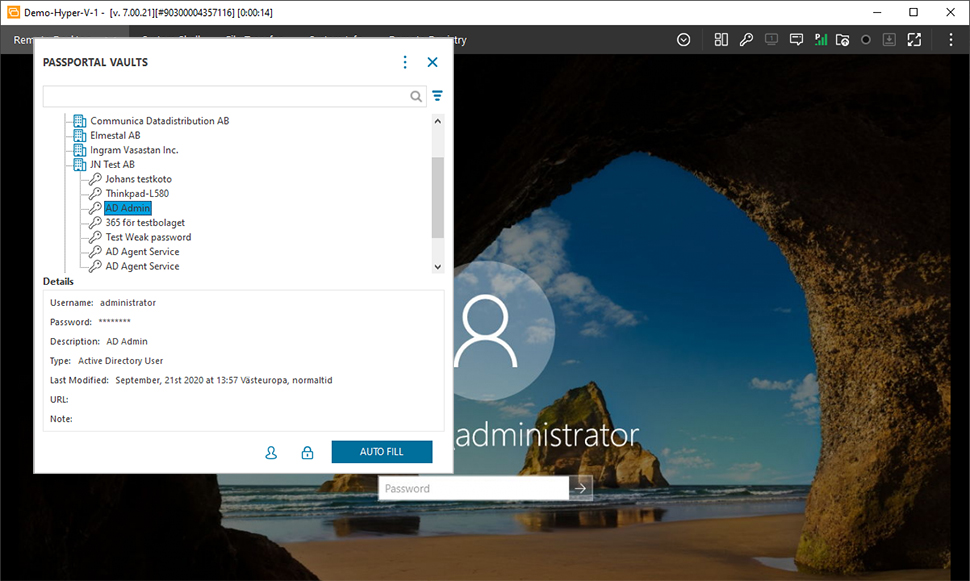Click the greyed download icon in toolbar

889,40
